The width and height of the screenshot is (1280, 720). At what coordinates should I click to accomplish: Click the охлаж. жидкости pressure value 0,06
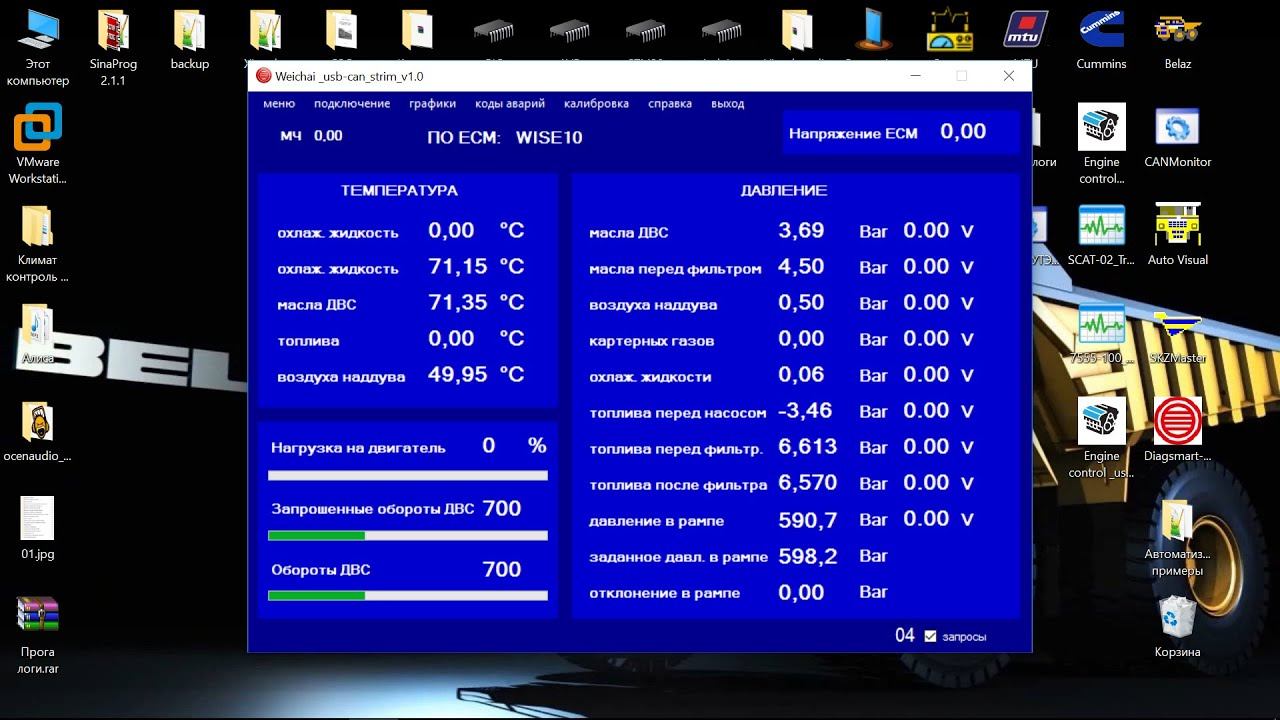pyautogui.click(x=801, y=375)
